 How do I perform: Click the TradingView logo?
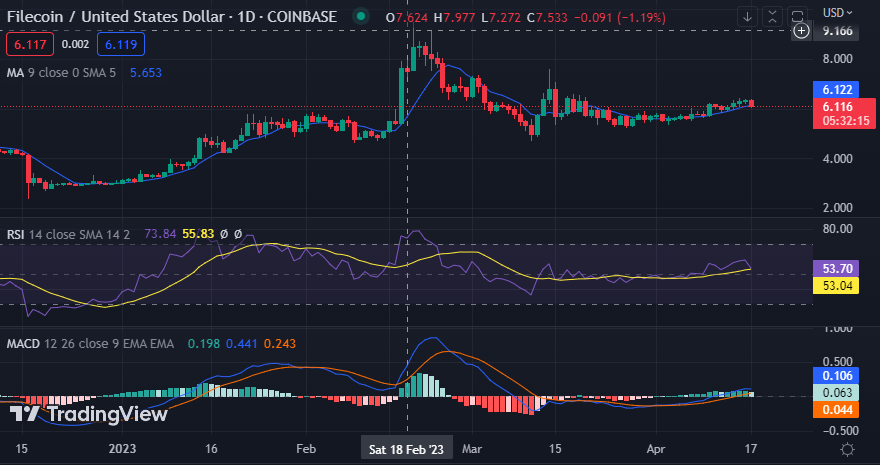89,415
